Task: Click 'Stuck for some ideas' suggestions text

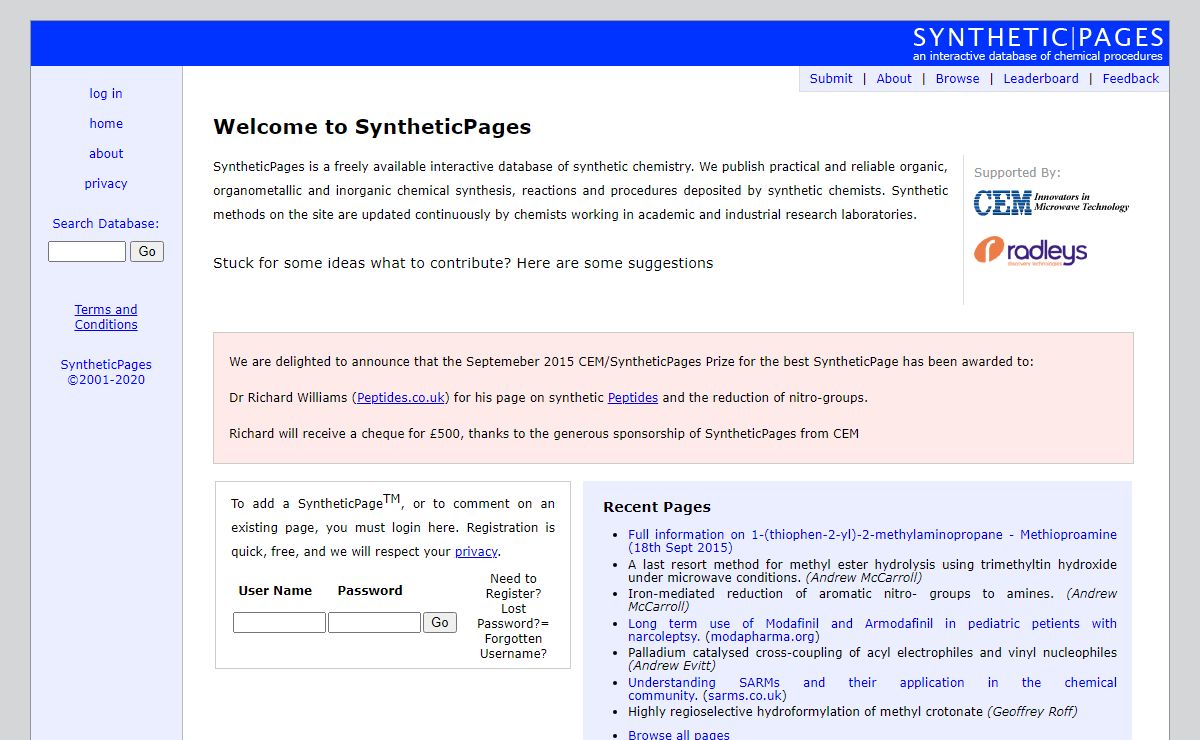Action: coord(463,263)
